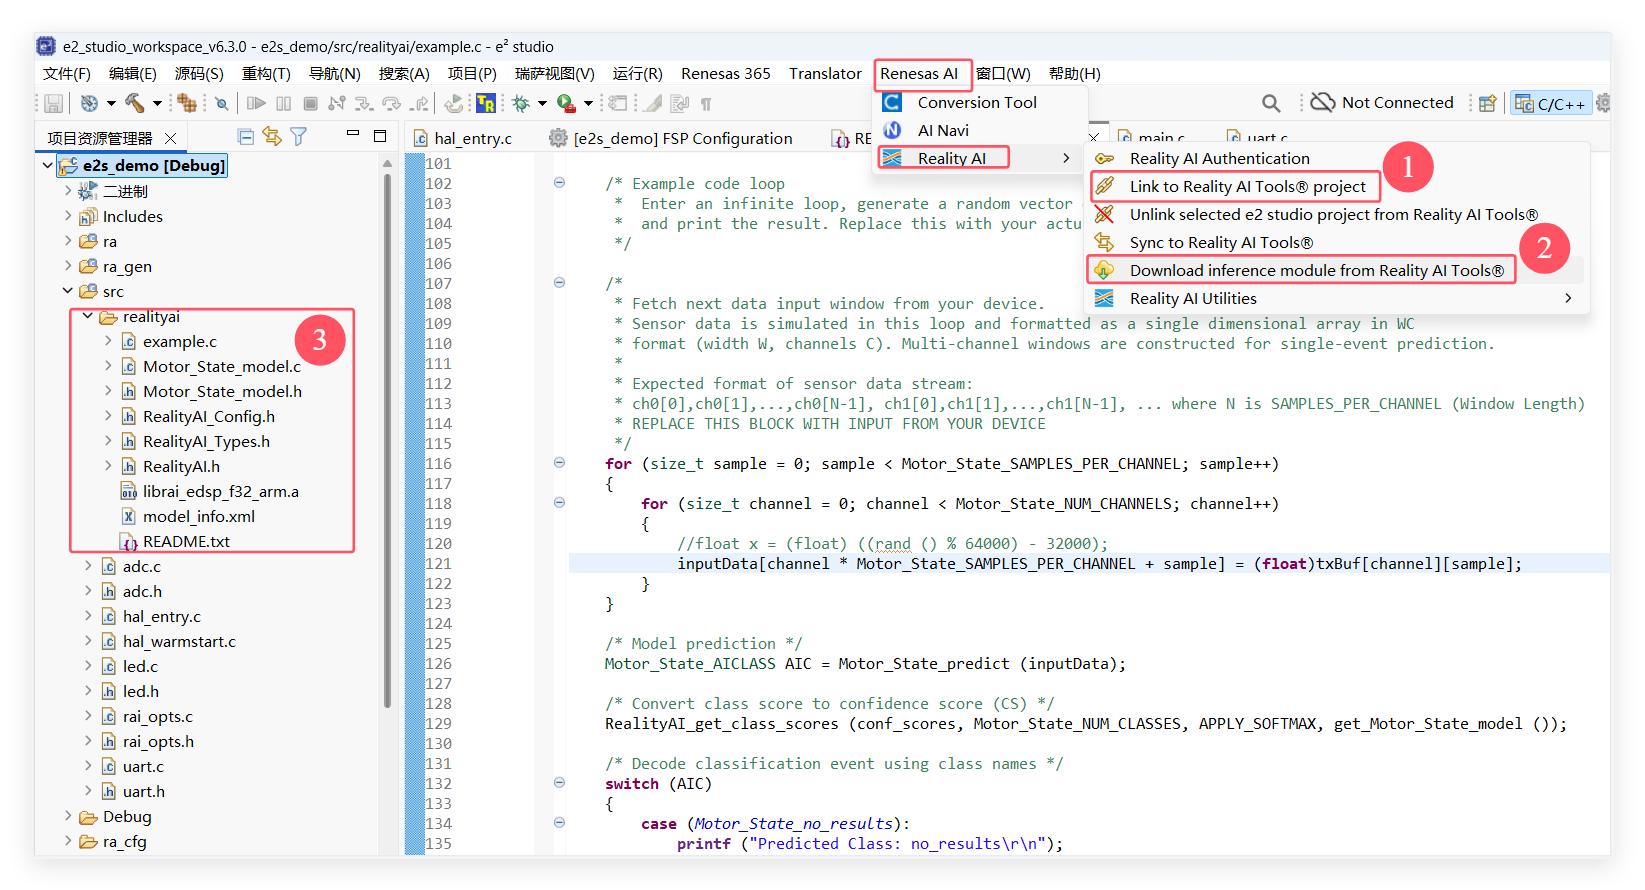This screenshot has width=1645, height=890.
Task: Open the 帮助(H) menu
Action: (x=1075, y=74)
